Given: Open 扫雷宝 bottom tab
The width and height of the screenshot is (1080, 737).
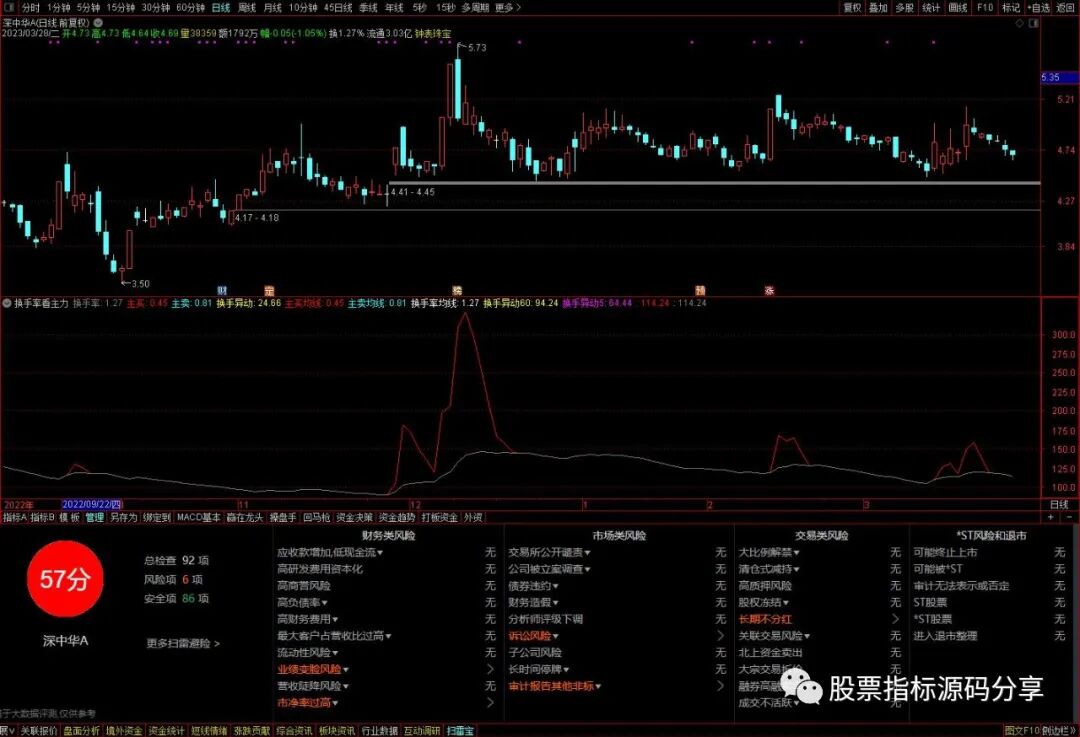Looking at the screenshot, I should [460, 731].
